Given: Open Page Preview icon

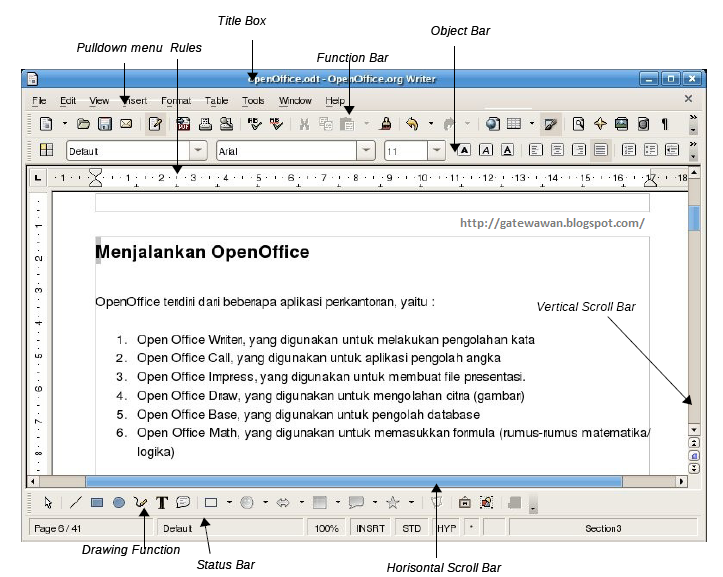Looking at the screenshot, I should click(x=226, y=124).
